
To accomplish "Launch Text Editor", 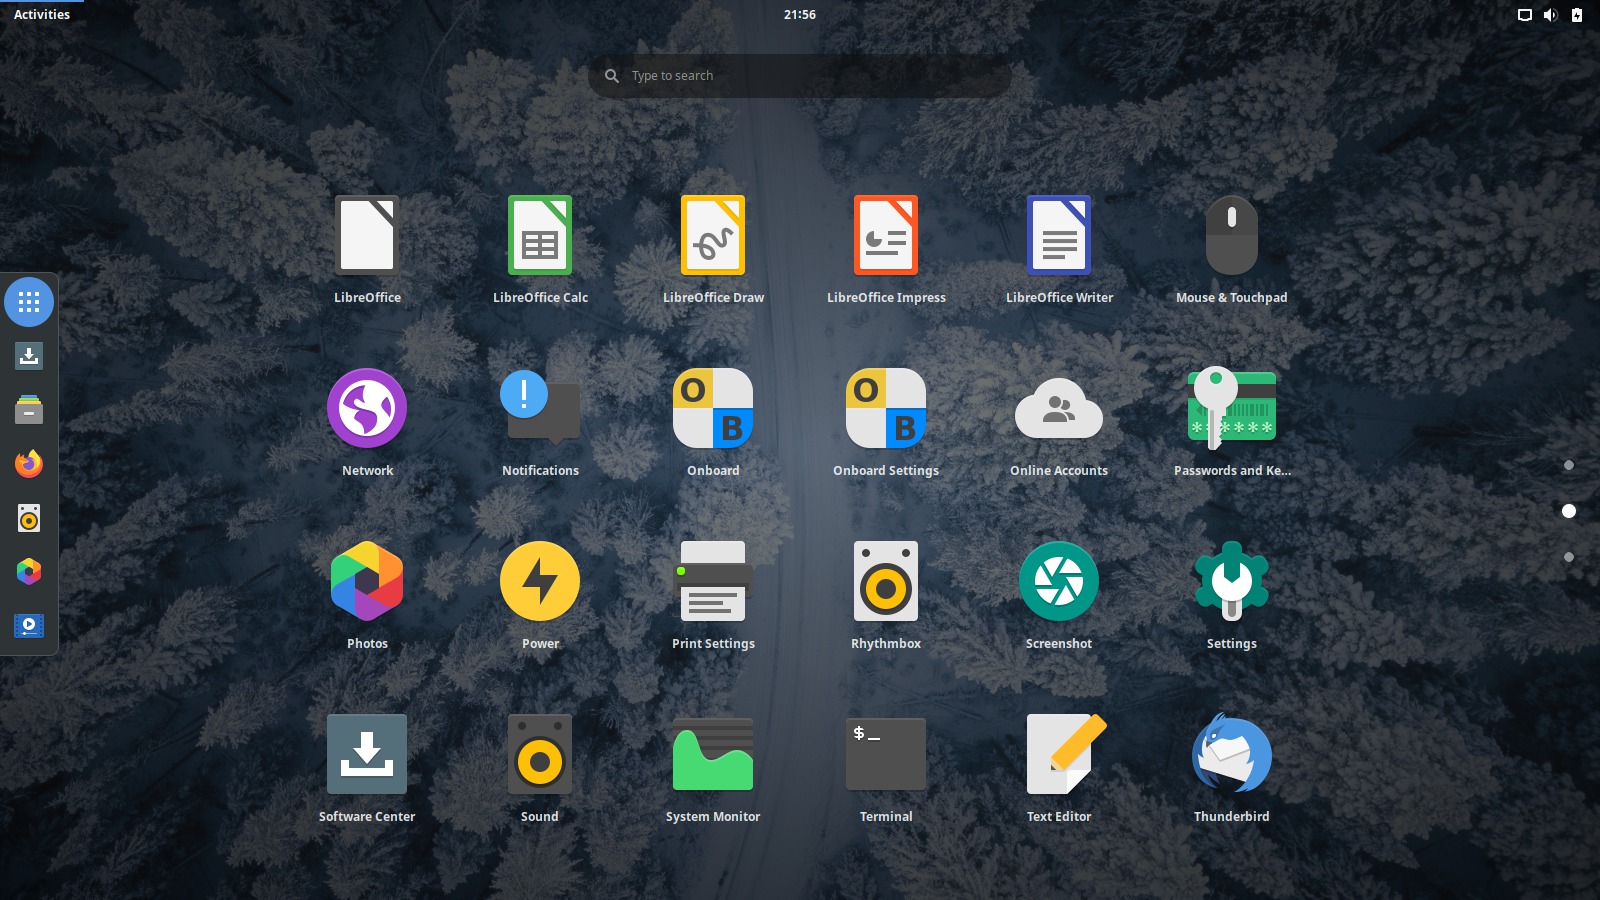I will click(1066, 754).
